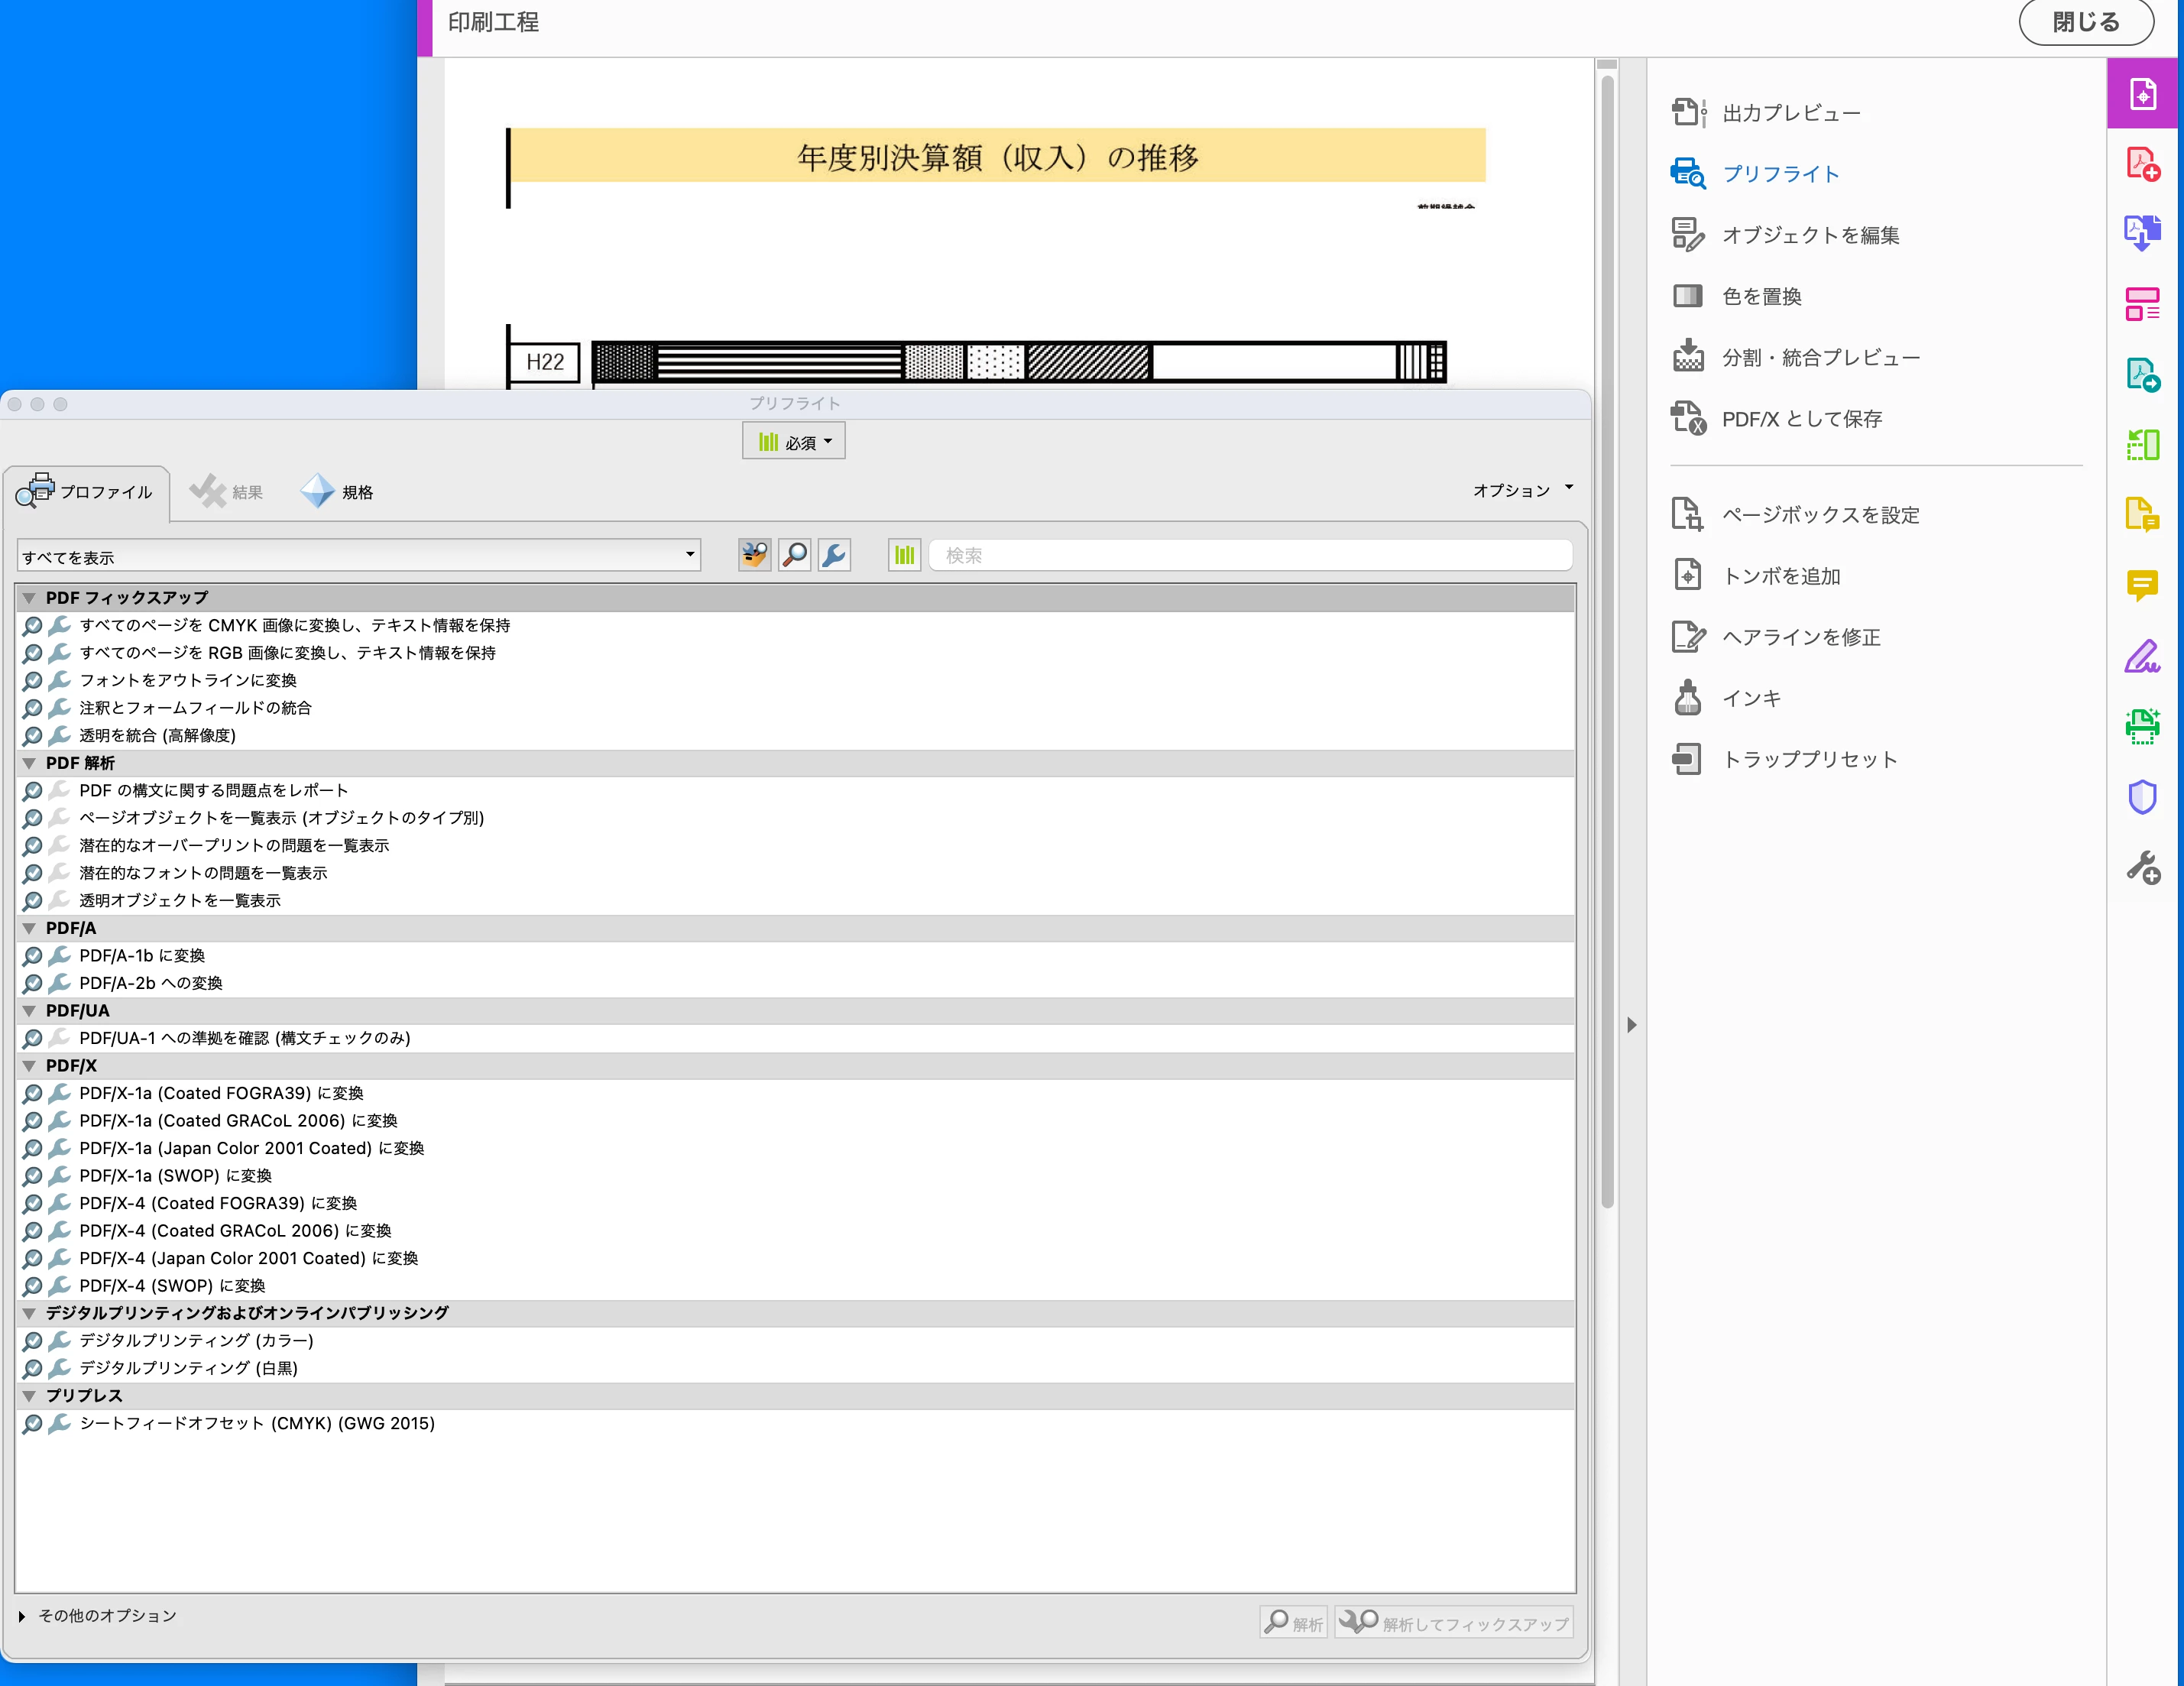
Task: Open the shield Protect tool in sidebar
Action: coord(2142,797)
